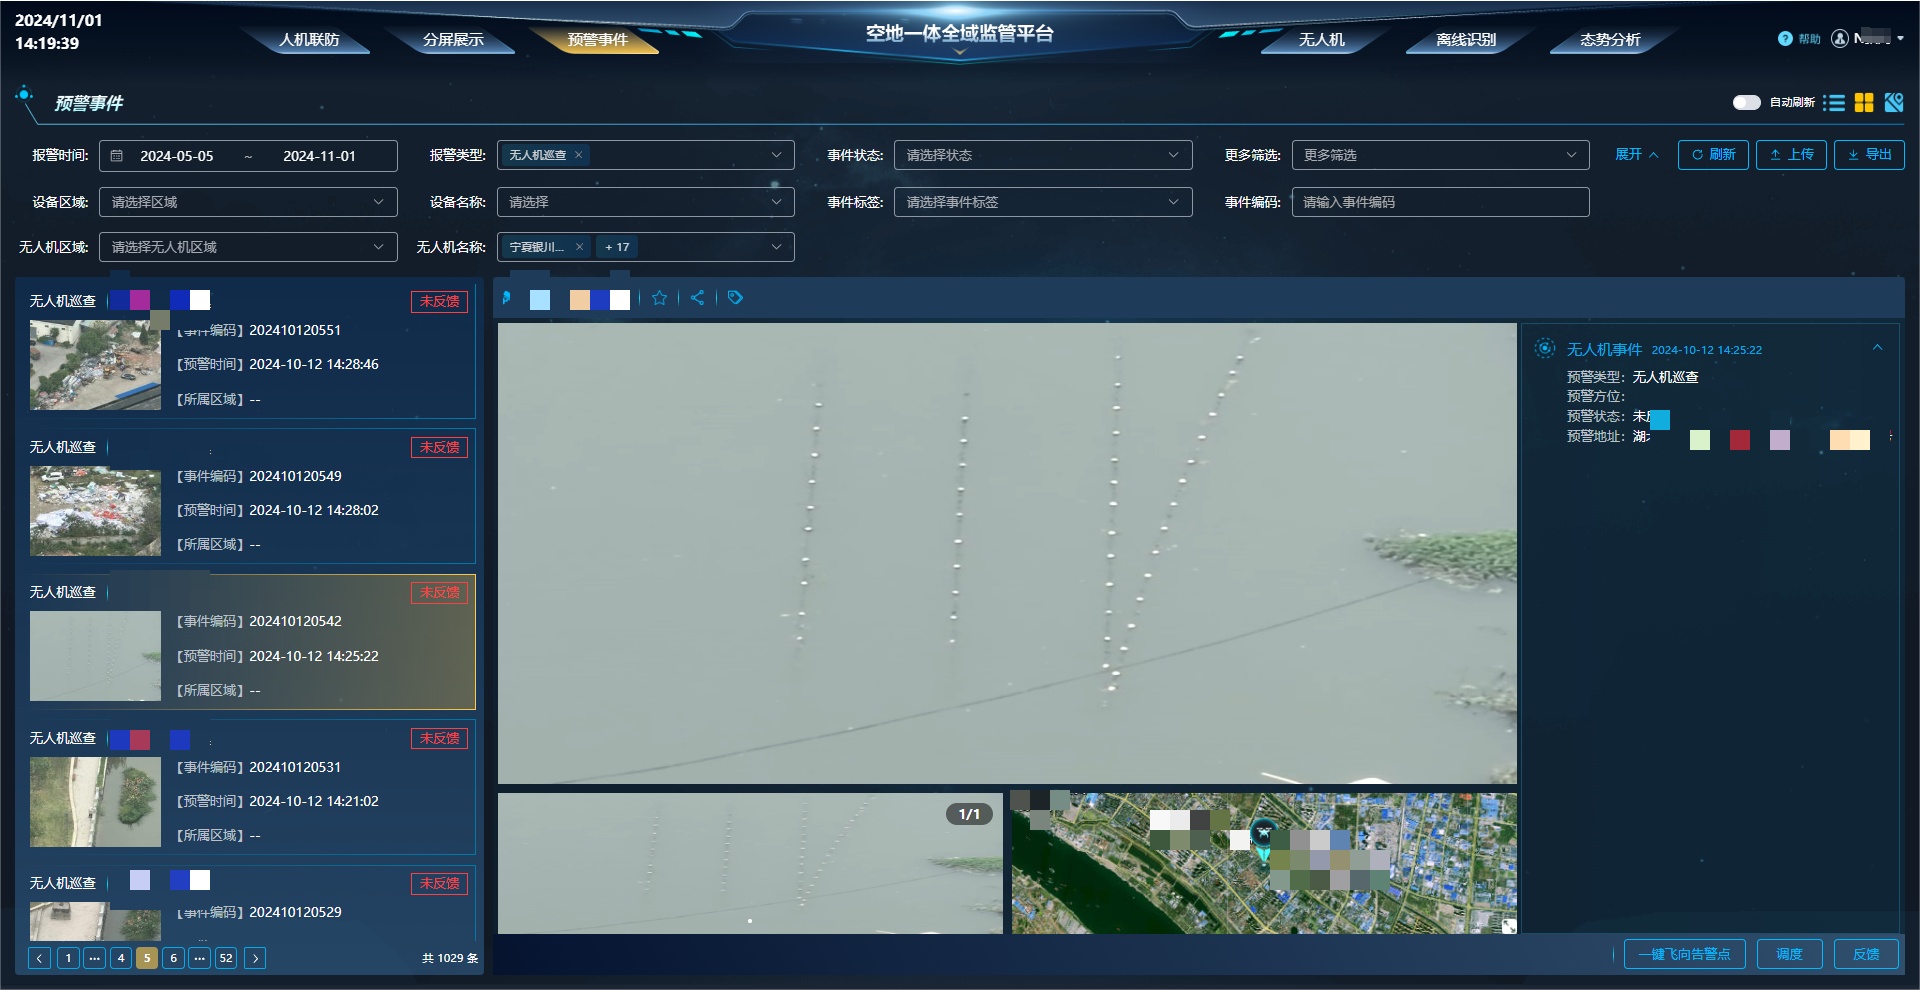Collapse filters with the 展开 expander
The width and height of the screenshot is (1920, 990).
(1637, 155)
